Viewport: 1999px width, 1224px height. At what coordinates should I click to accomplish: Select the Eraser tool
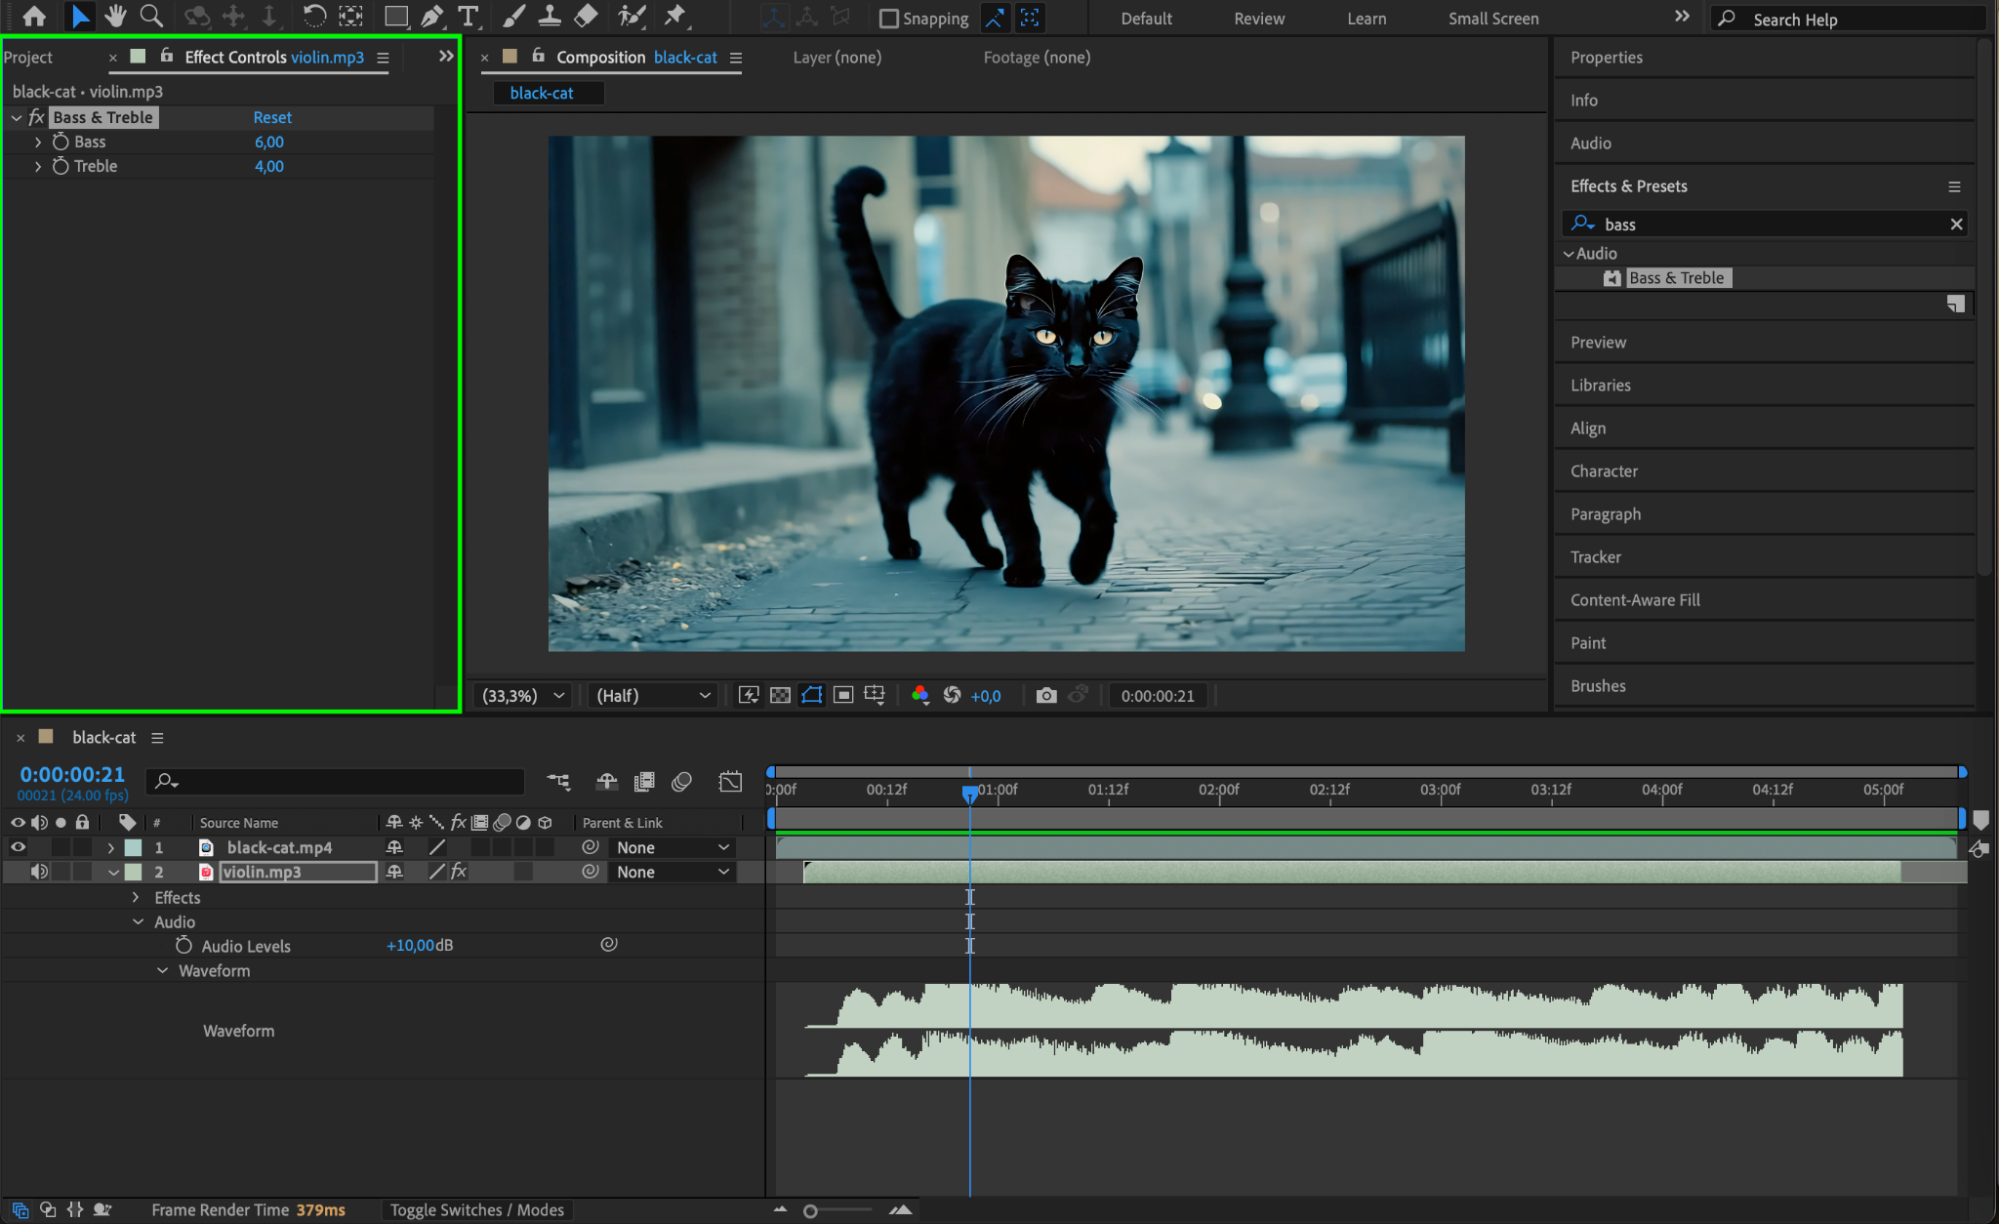(586, 16)
